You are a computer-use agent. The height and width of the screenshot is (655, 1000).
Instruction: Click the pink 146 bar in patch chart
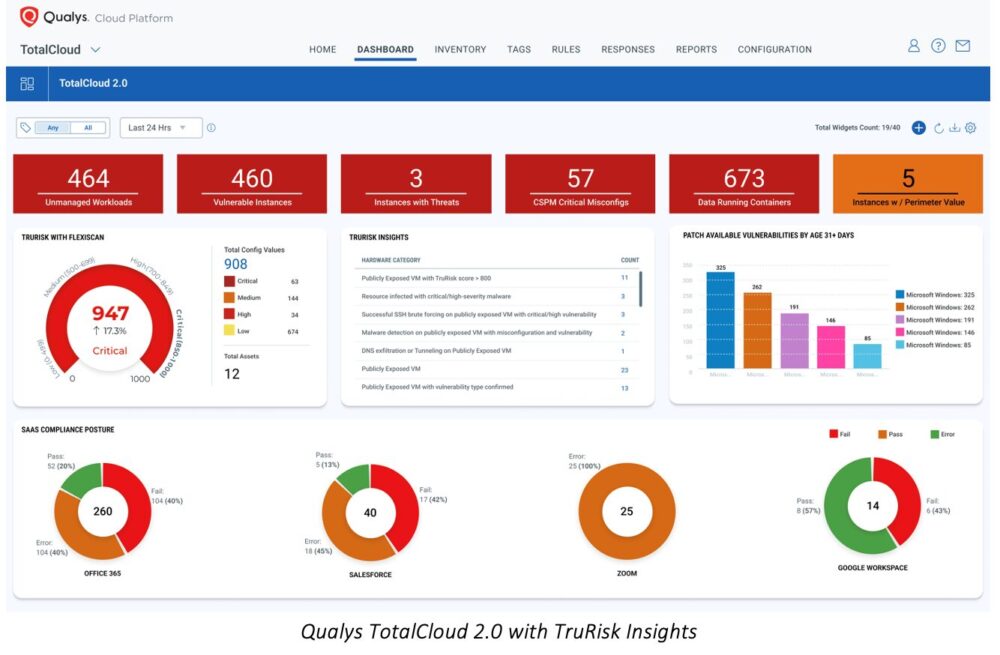(830, 347)
